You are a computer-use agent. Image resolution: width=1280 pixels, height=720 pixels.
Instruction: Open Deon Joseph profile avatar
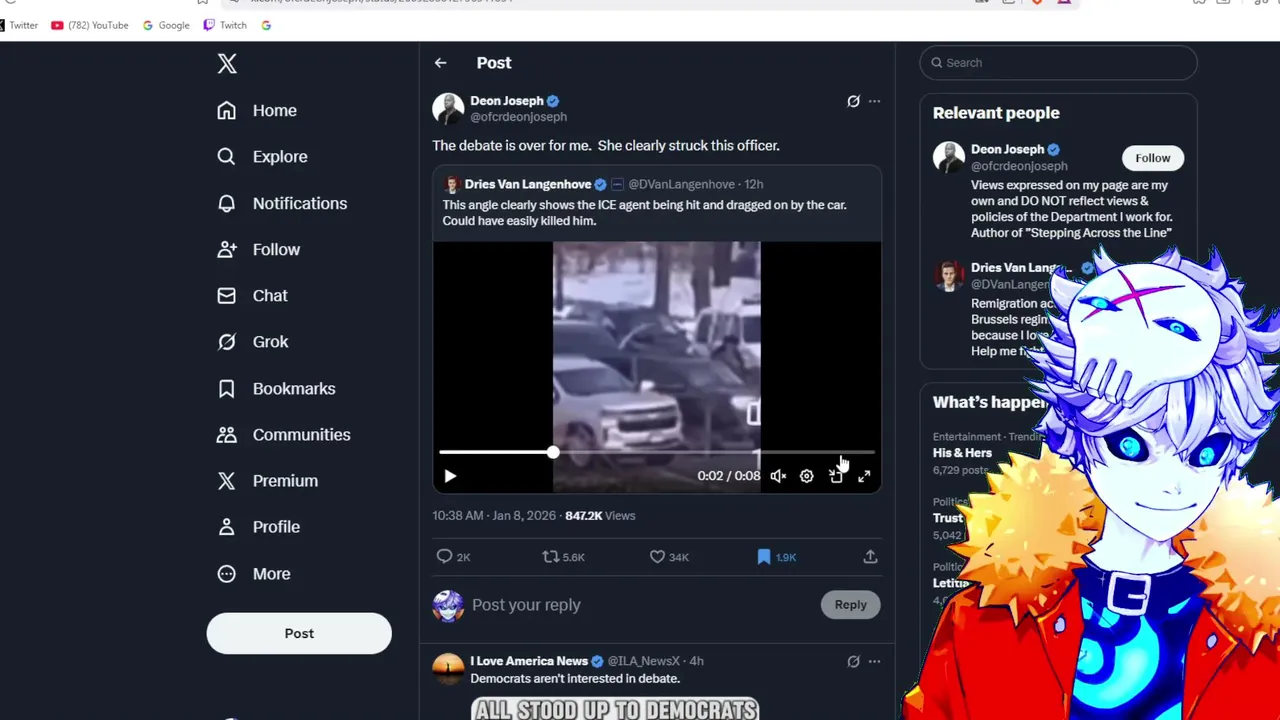pos(448,109)
